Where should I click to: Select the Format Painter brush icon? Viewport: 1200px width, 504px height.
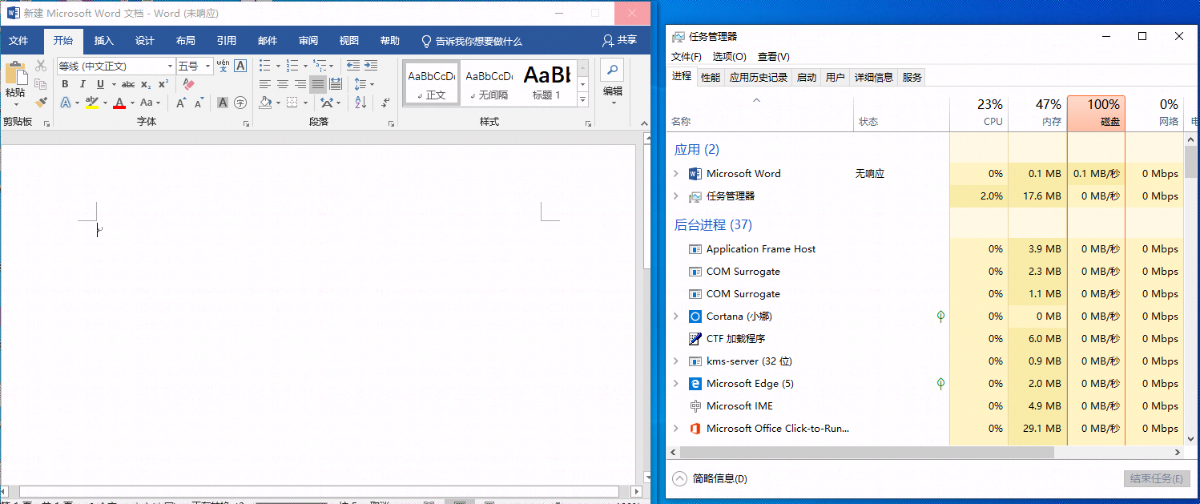coord(41,102)
